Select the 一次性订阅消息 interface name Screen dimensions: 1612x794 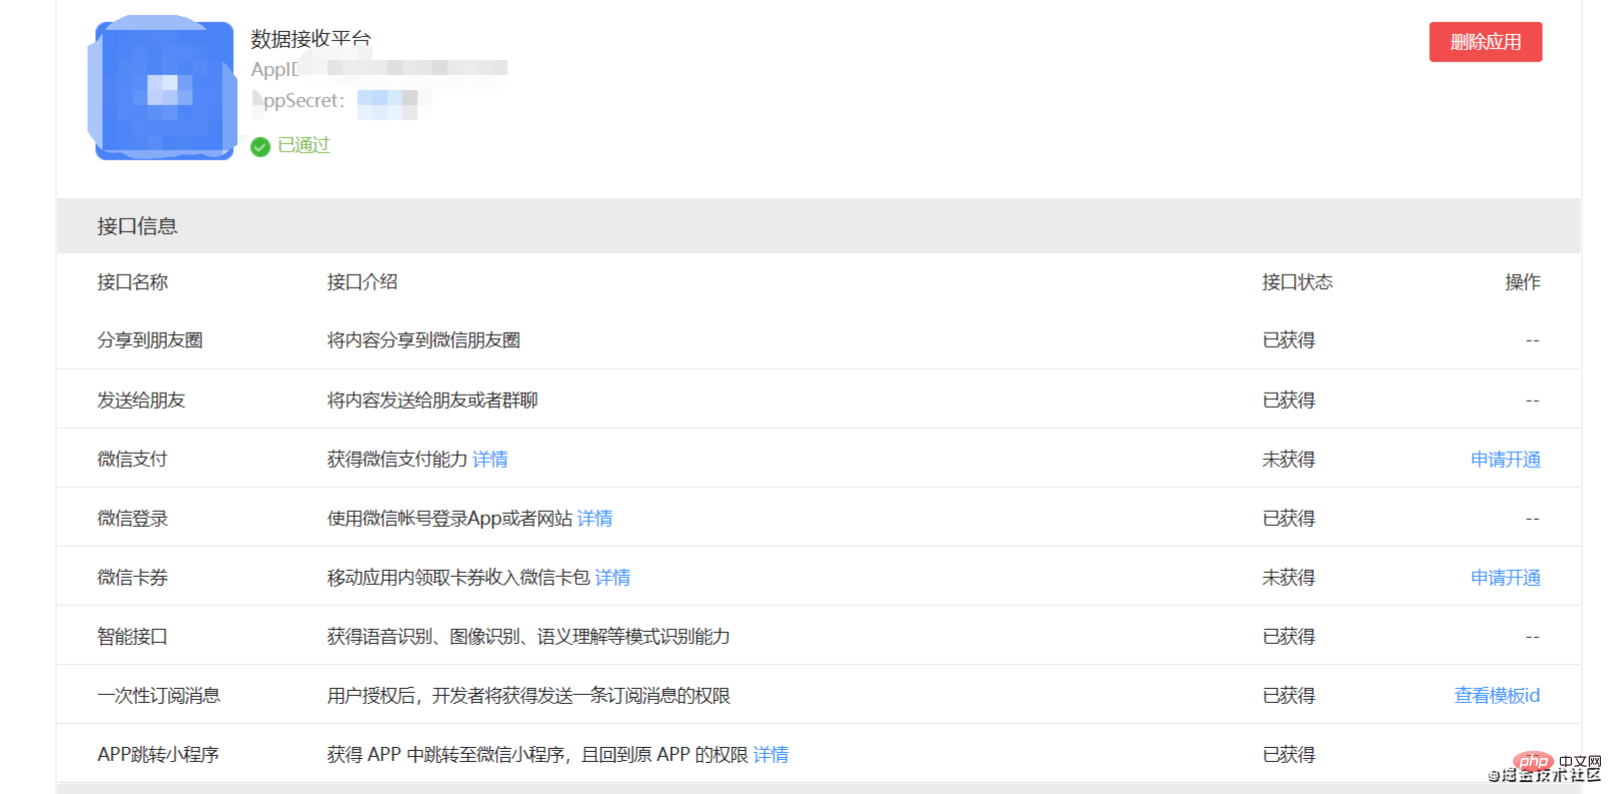coord(159,695)
